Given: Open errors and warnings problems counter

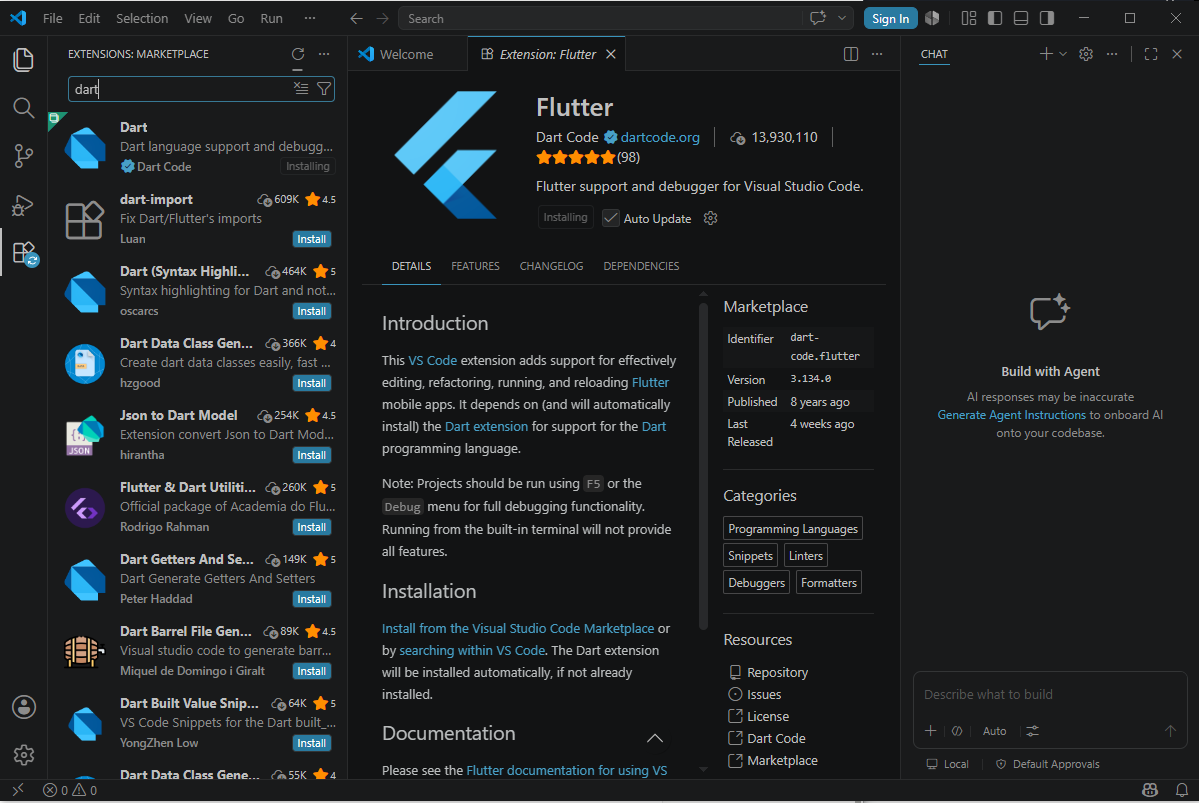Looking at the screenshot, I should 70,790.
